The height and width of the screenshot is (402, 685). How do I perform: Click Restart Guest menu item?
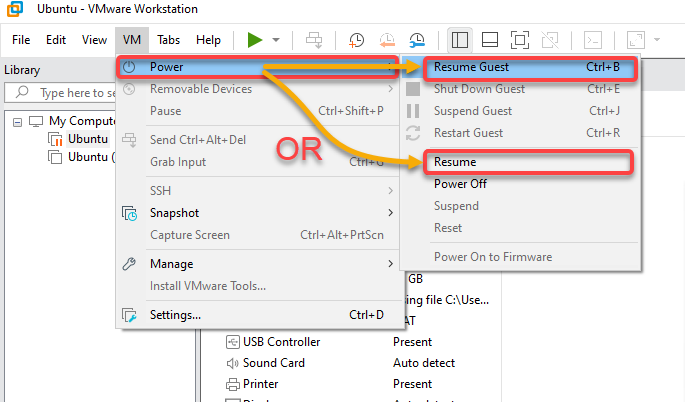pyautogui.click(x=521, y=132)
